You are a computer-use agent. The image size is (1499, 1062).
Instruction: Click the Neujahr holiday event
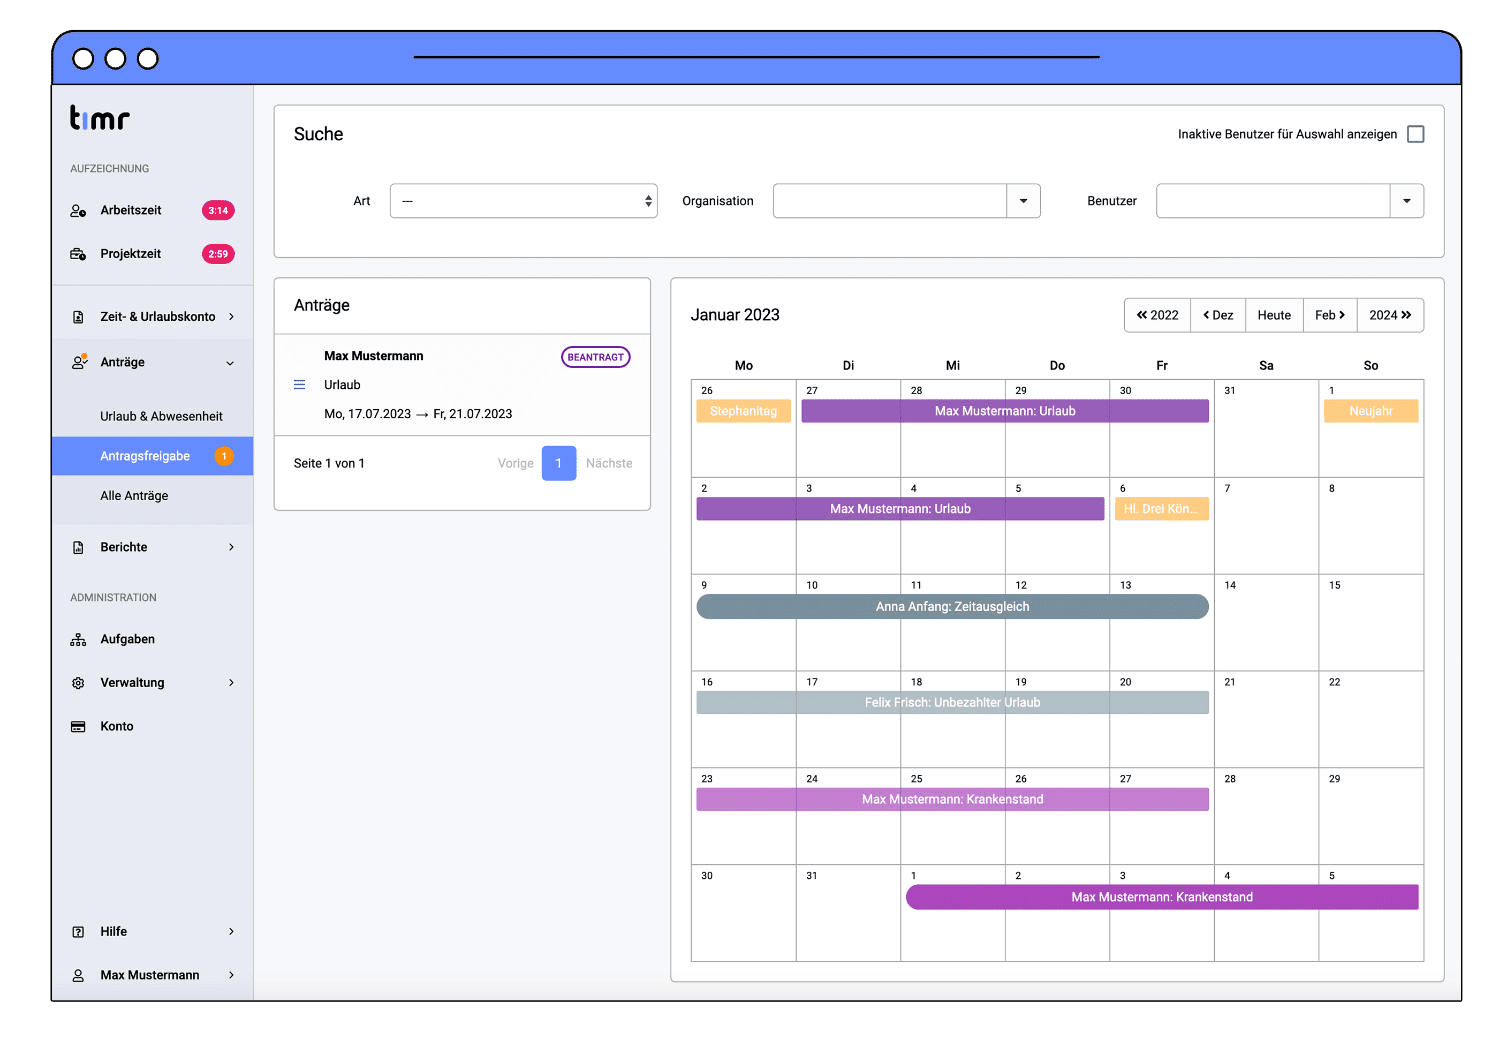pyautogui.click(x=1371, y=411)
